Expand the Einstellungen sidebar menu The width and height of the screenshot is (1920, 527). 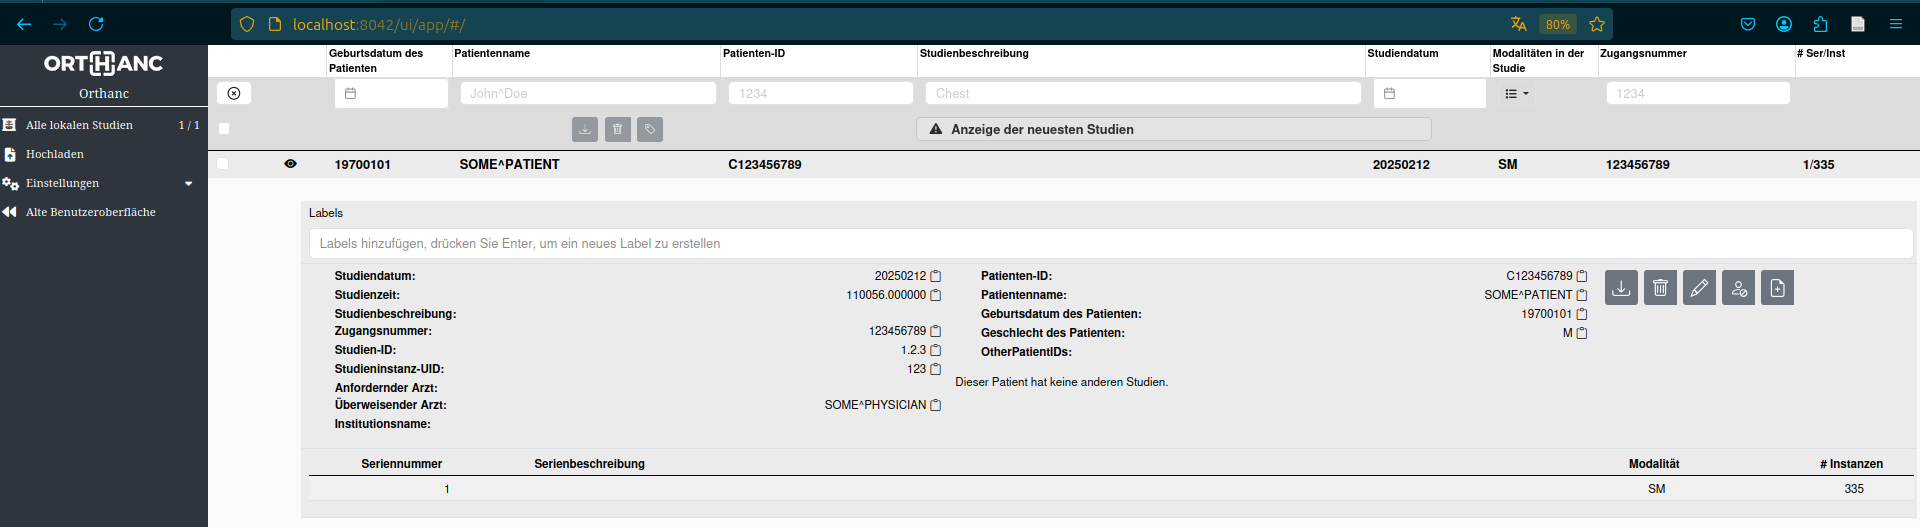tap(104, 183)
